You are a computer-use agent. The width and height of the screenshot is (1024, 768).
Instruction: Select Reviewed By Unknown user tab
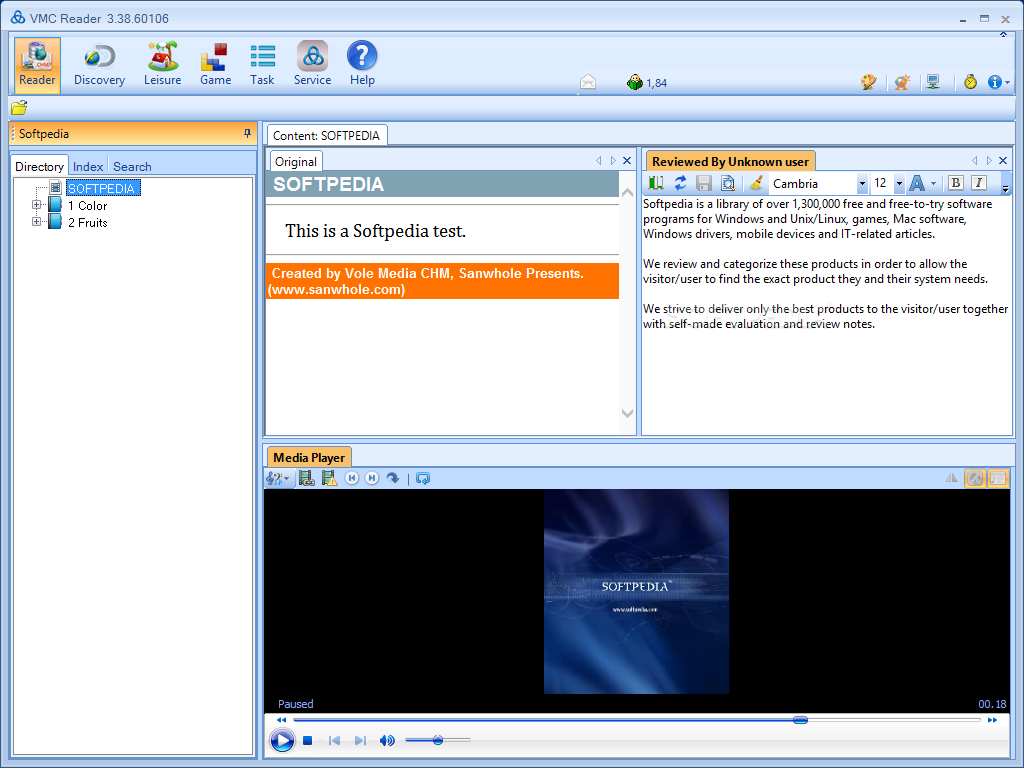coord(730,161)
